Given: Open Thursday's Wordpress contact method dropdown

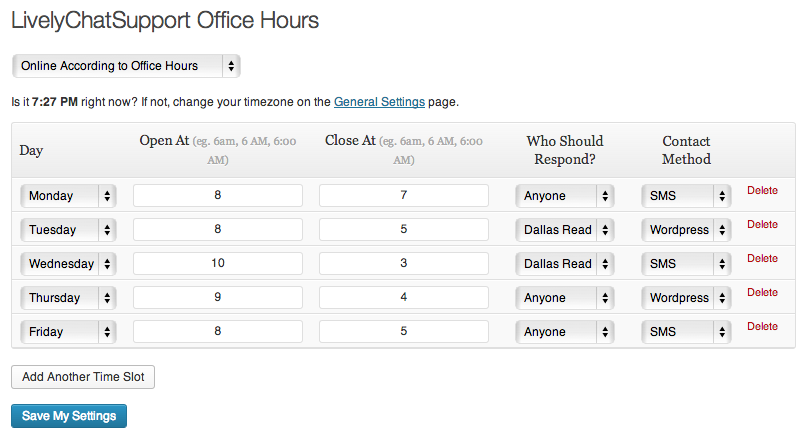Looking at the screenshot, I should (x=686, y=298).
